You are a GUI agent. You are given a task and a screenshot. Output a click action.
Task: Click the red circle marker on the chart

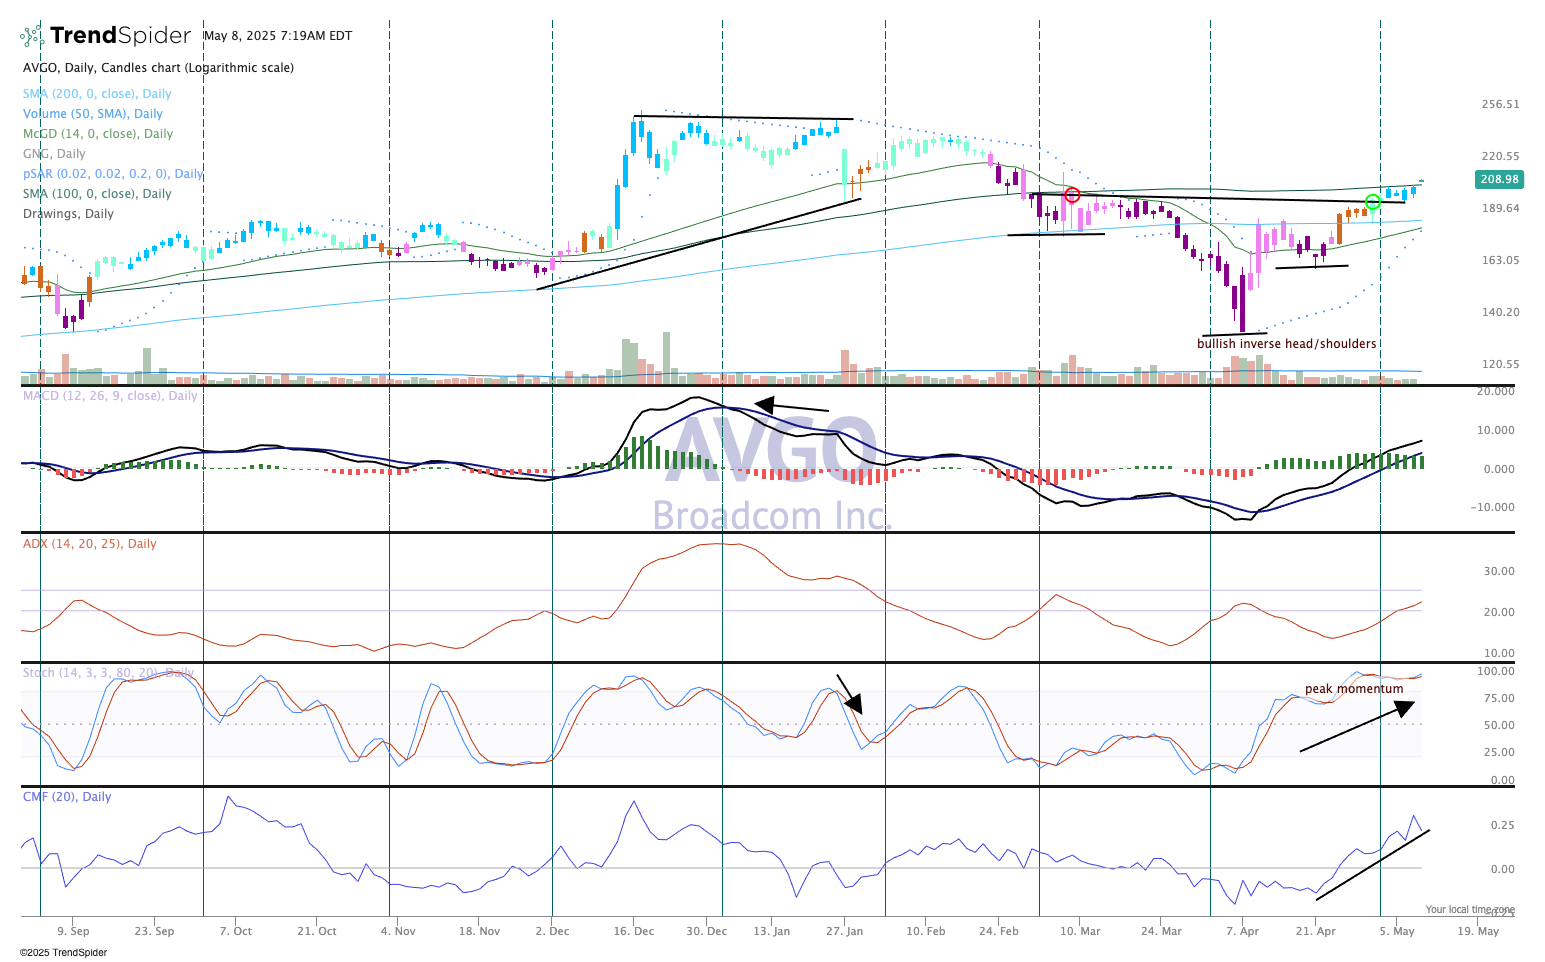(x=1072, y=195)
